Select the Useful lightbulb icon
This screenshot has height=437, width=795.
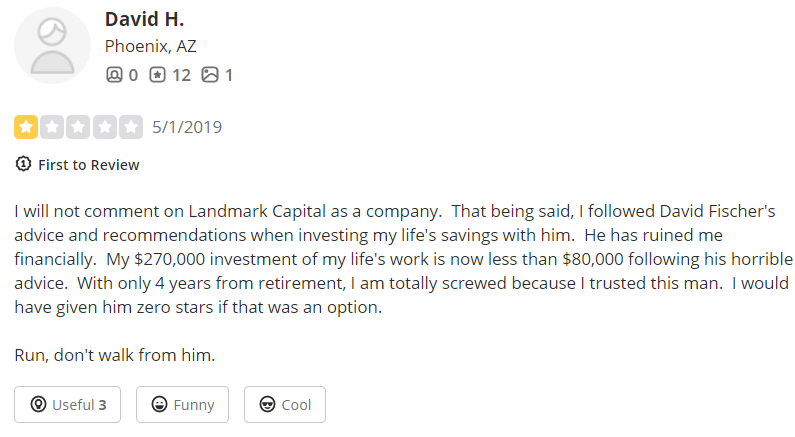tap(38, 404)
